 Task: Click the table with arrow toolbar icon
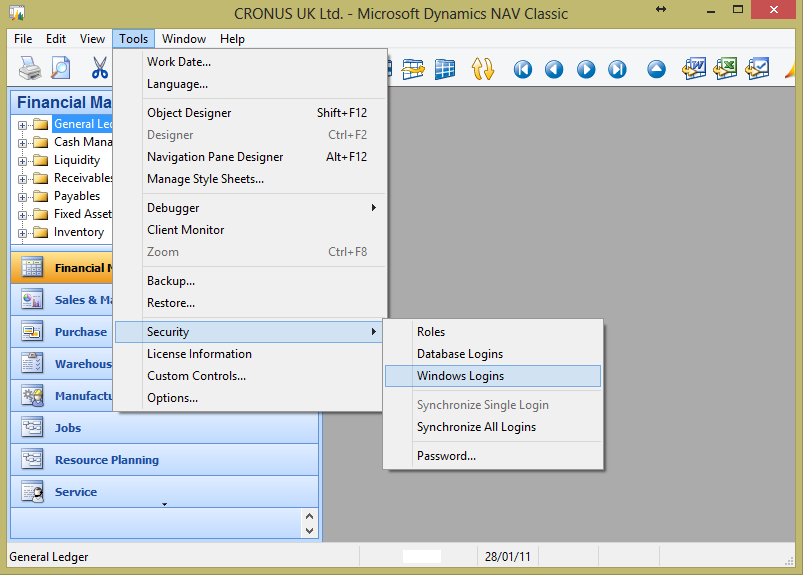point(413,69)
